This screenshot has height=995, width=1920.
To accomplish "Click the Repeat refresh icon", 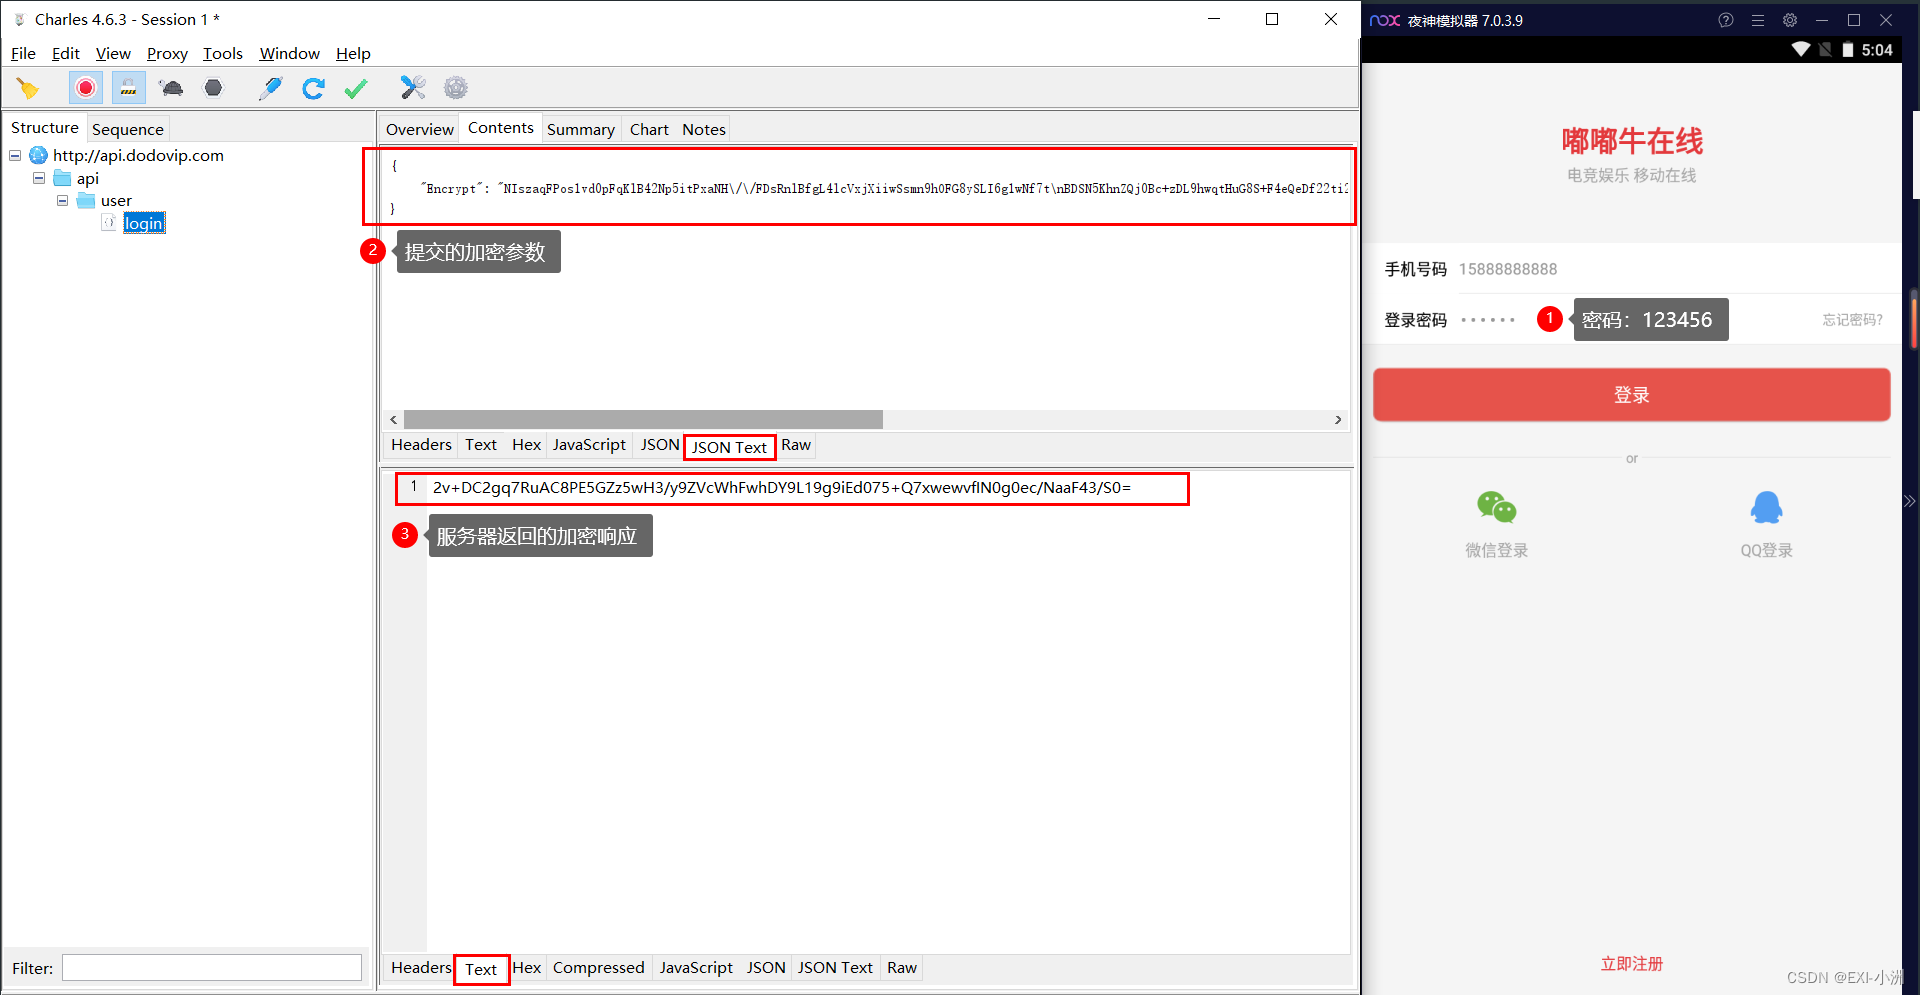I will 313,88.
